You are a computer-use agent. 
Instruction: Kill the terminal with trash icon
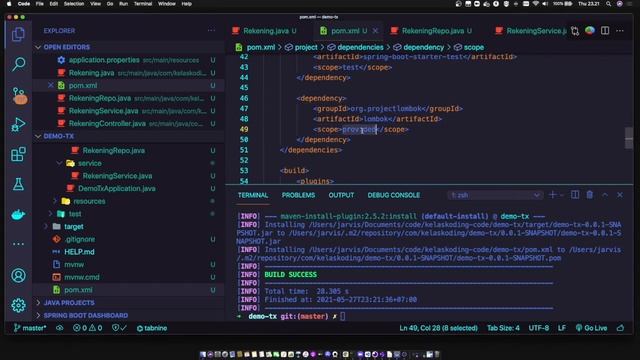tap(590, 195)
